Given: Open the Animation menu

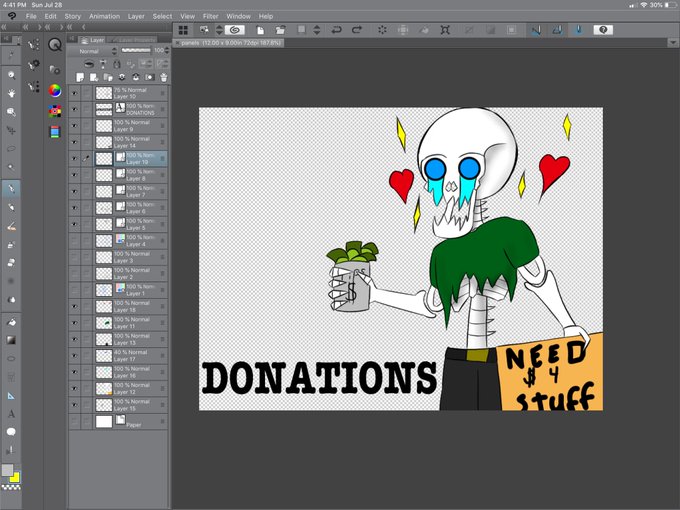Looking at the screenshot, I should [104, 16].
